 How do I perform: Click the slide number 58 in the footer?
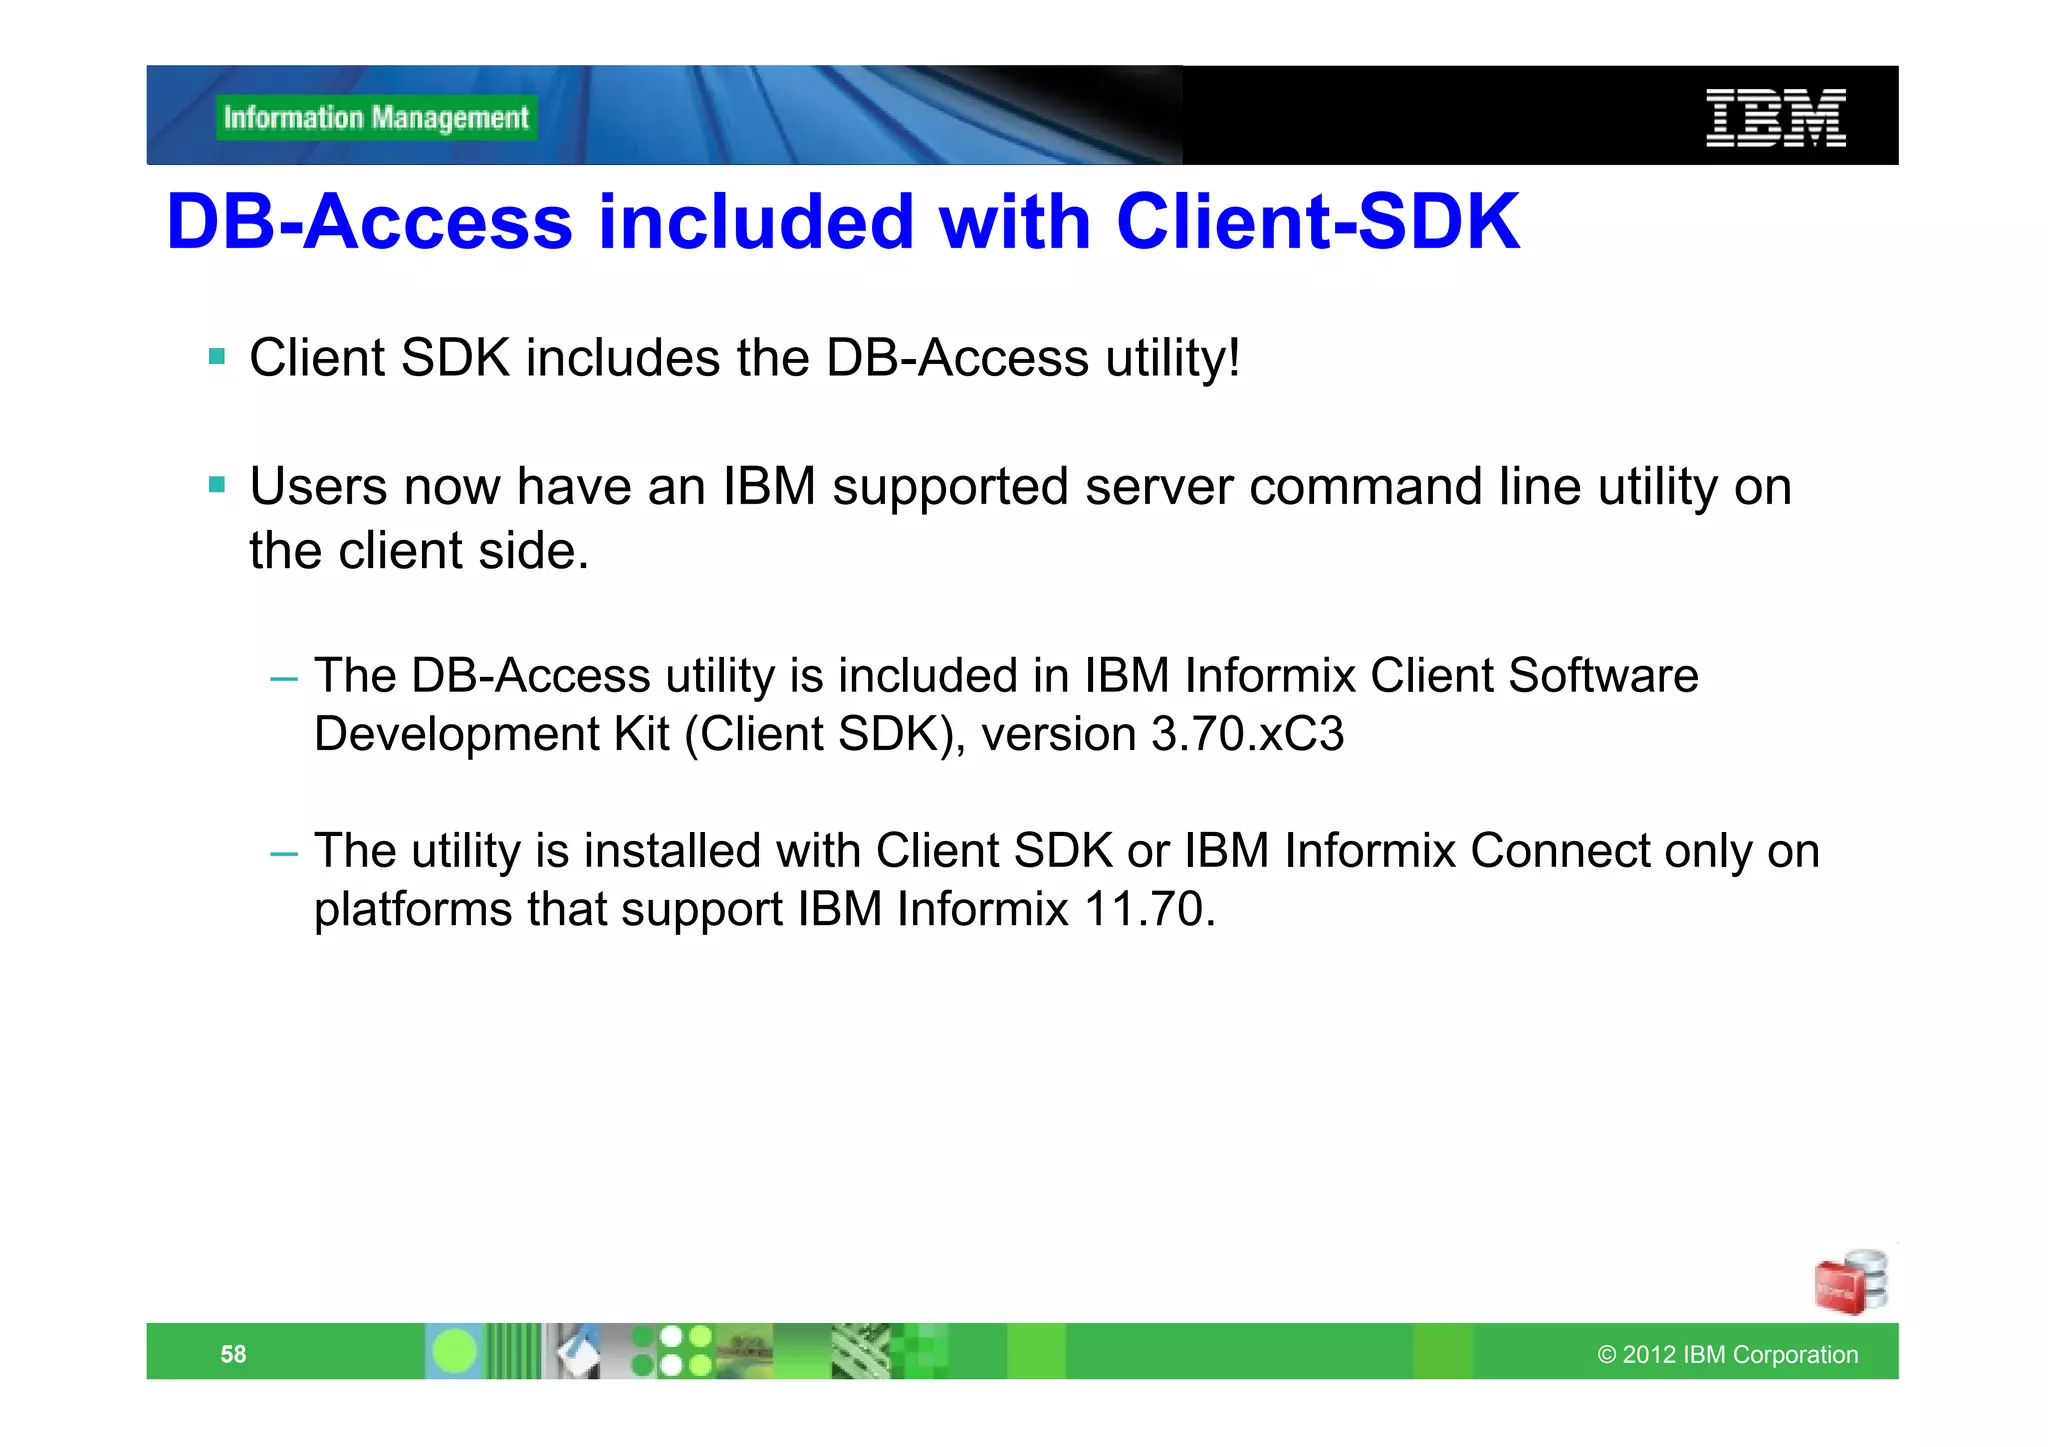[x=233, y=1354]
